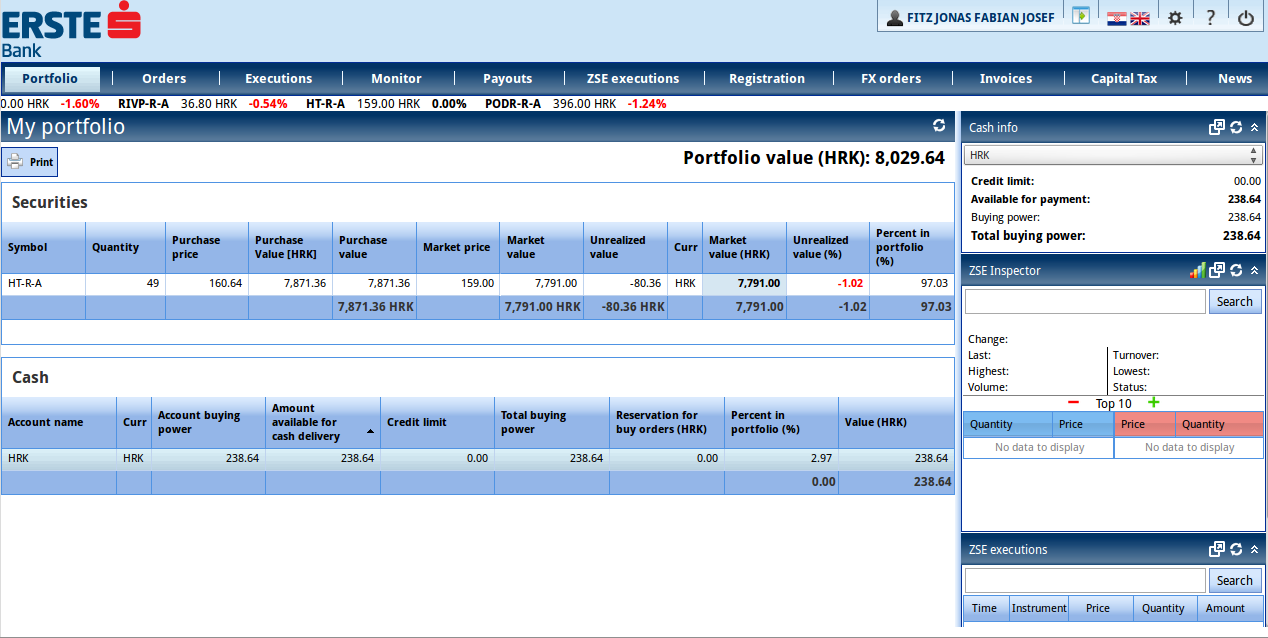Click Search button in ZSE Inspector
The height and width of the screenshot is (638, 1268).
coord(1234,301)
